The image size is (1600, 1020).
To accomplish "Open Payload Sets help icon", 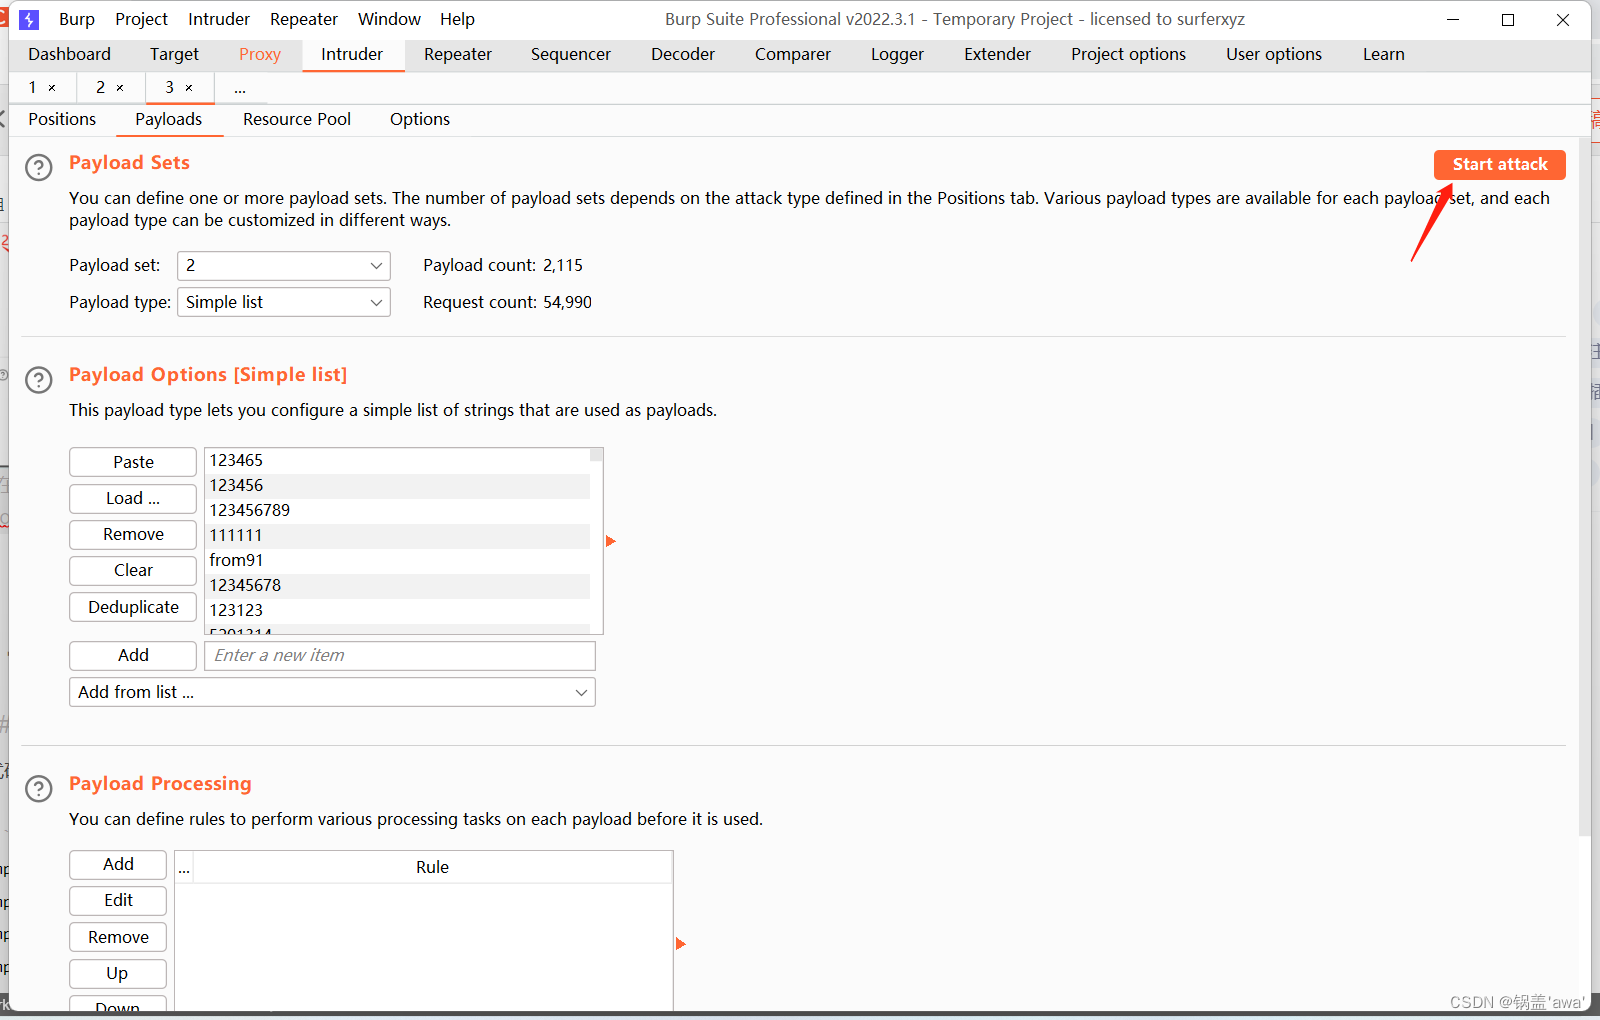I will [38, 167].
